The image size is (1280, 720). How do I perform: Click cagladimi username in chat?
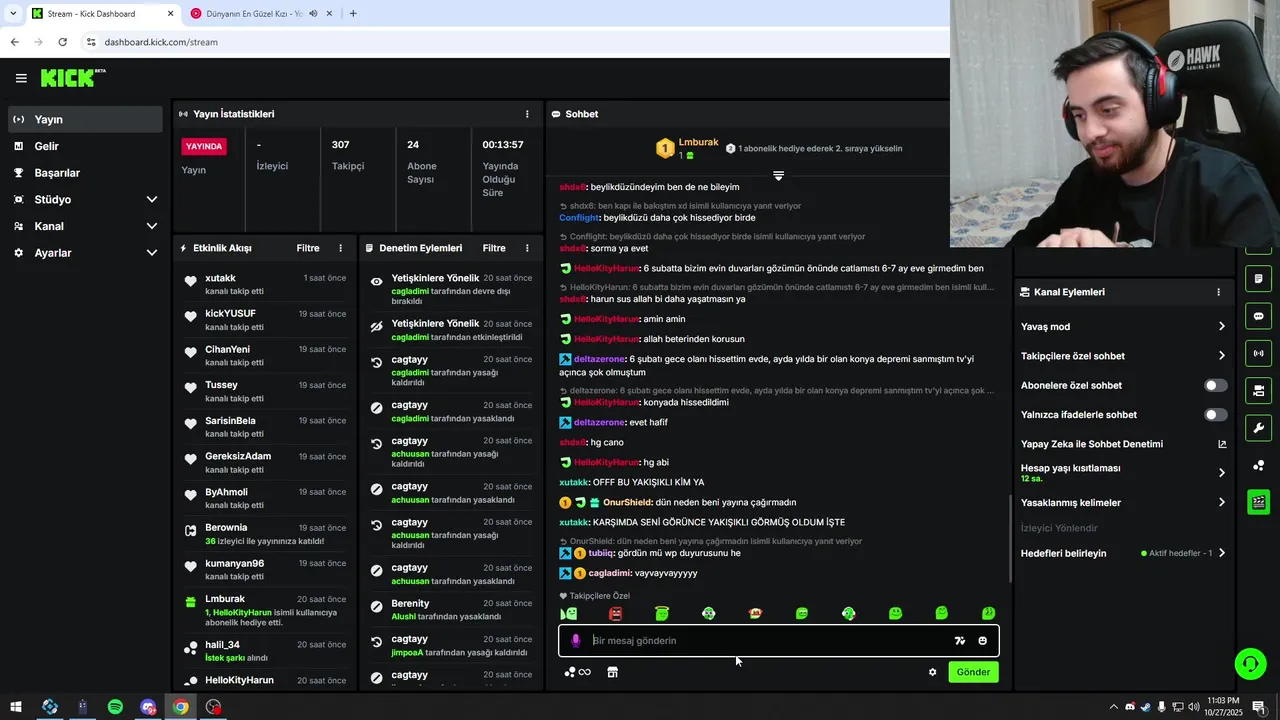pos(609,573)
